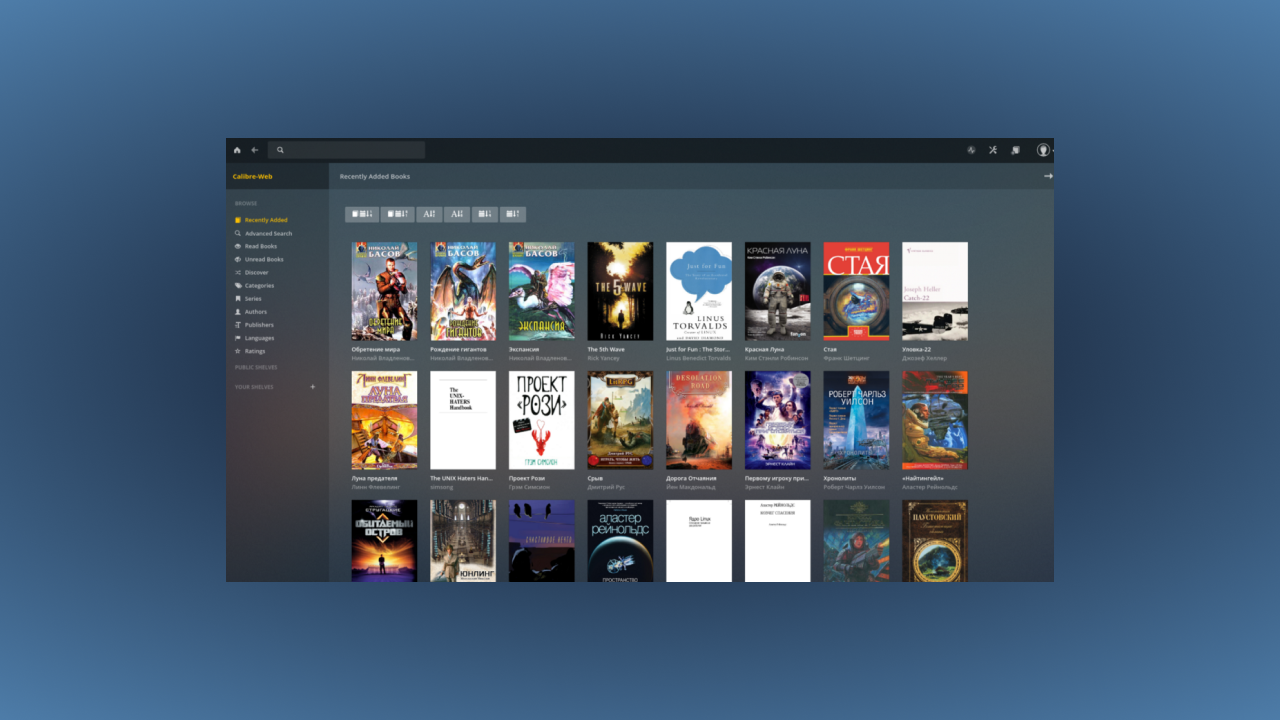Open the tasks activity icon
The width and height of the screenshot is (1280, 720).
(971, 150)
